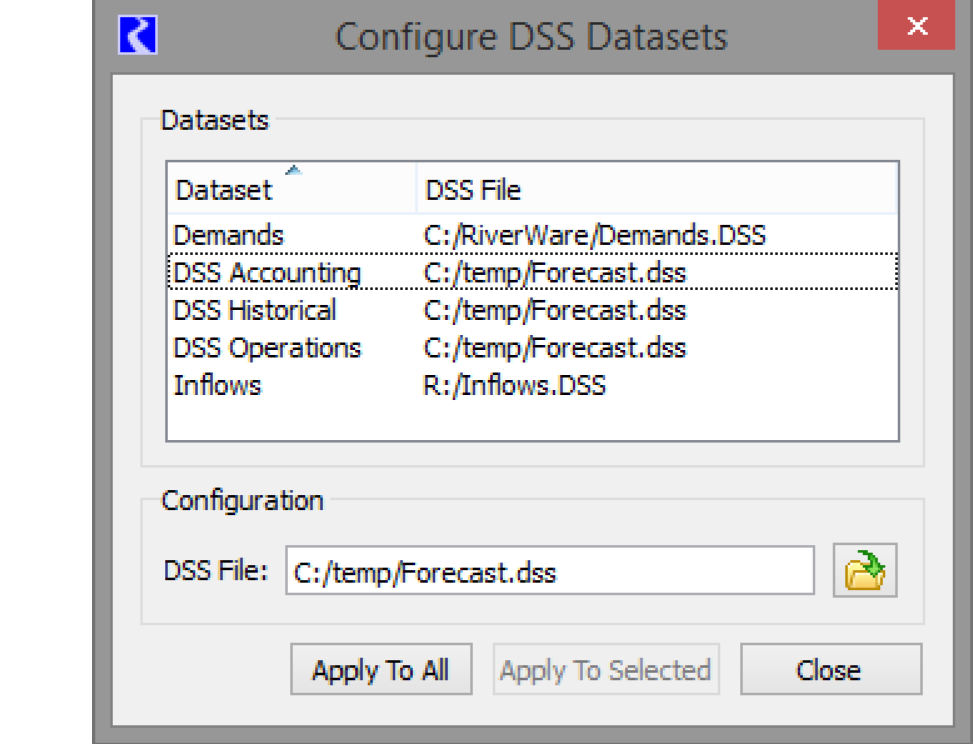Sort the list by Dataset column header
The height and width of the screenshot is (744, 975).
click(x=224, y=190)
